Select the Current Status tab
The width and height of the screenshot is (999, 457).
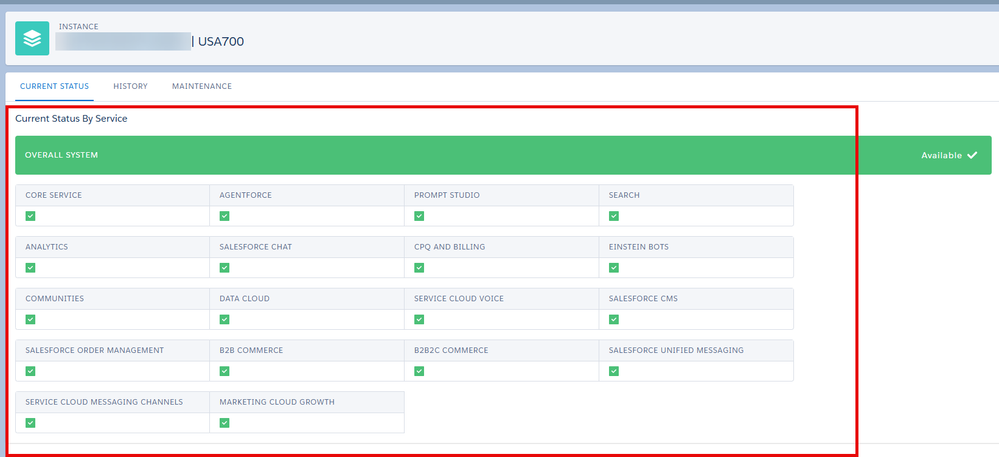coord(54,86)
